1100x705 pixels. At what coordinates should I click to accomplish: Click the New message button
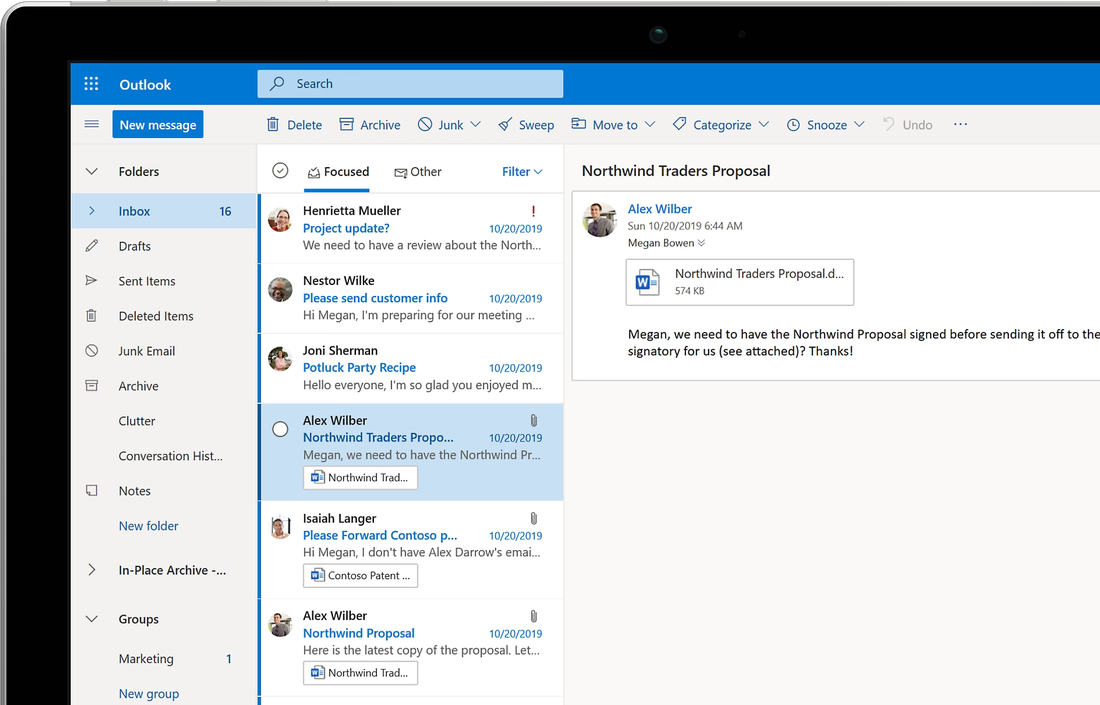[x=158, y=124]
